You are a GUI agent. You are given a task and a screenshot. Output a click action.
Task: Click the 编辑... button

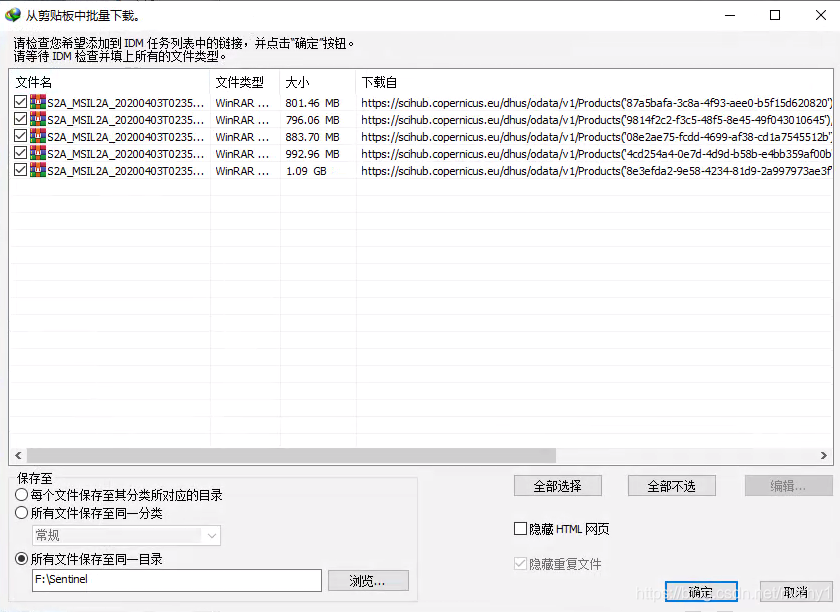coord(788,486)
